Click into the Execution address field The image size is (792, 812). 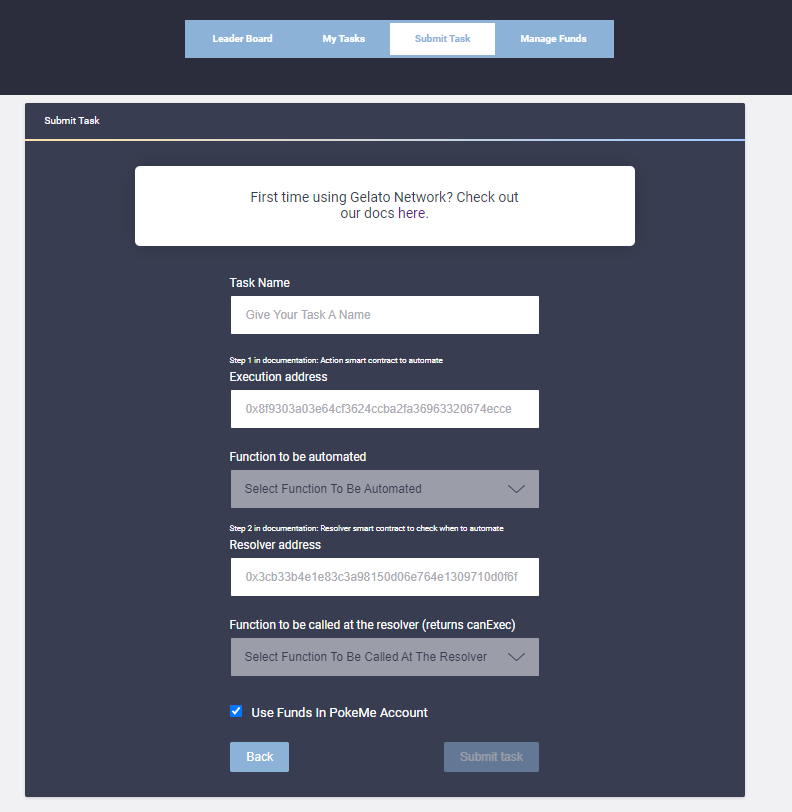(x=384, y=409)
